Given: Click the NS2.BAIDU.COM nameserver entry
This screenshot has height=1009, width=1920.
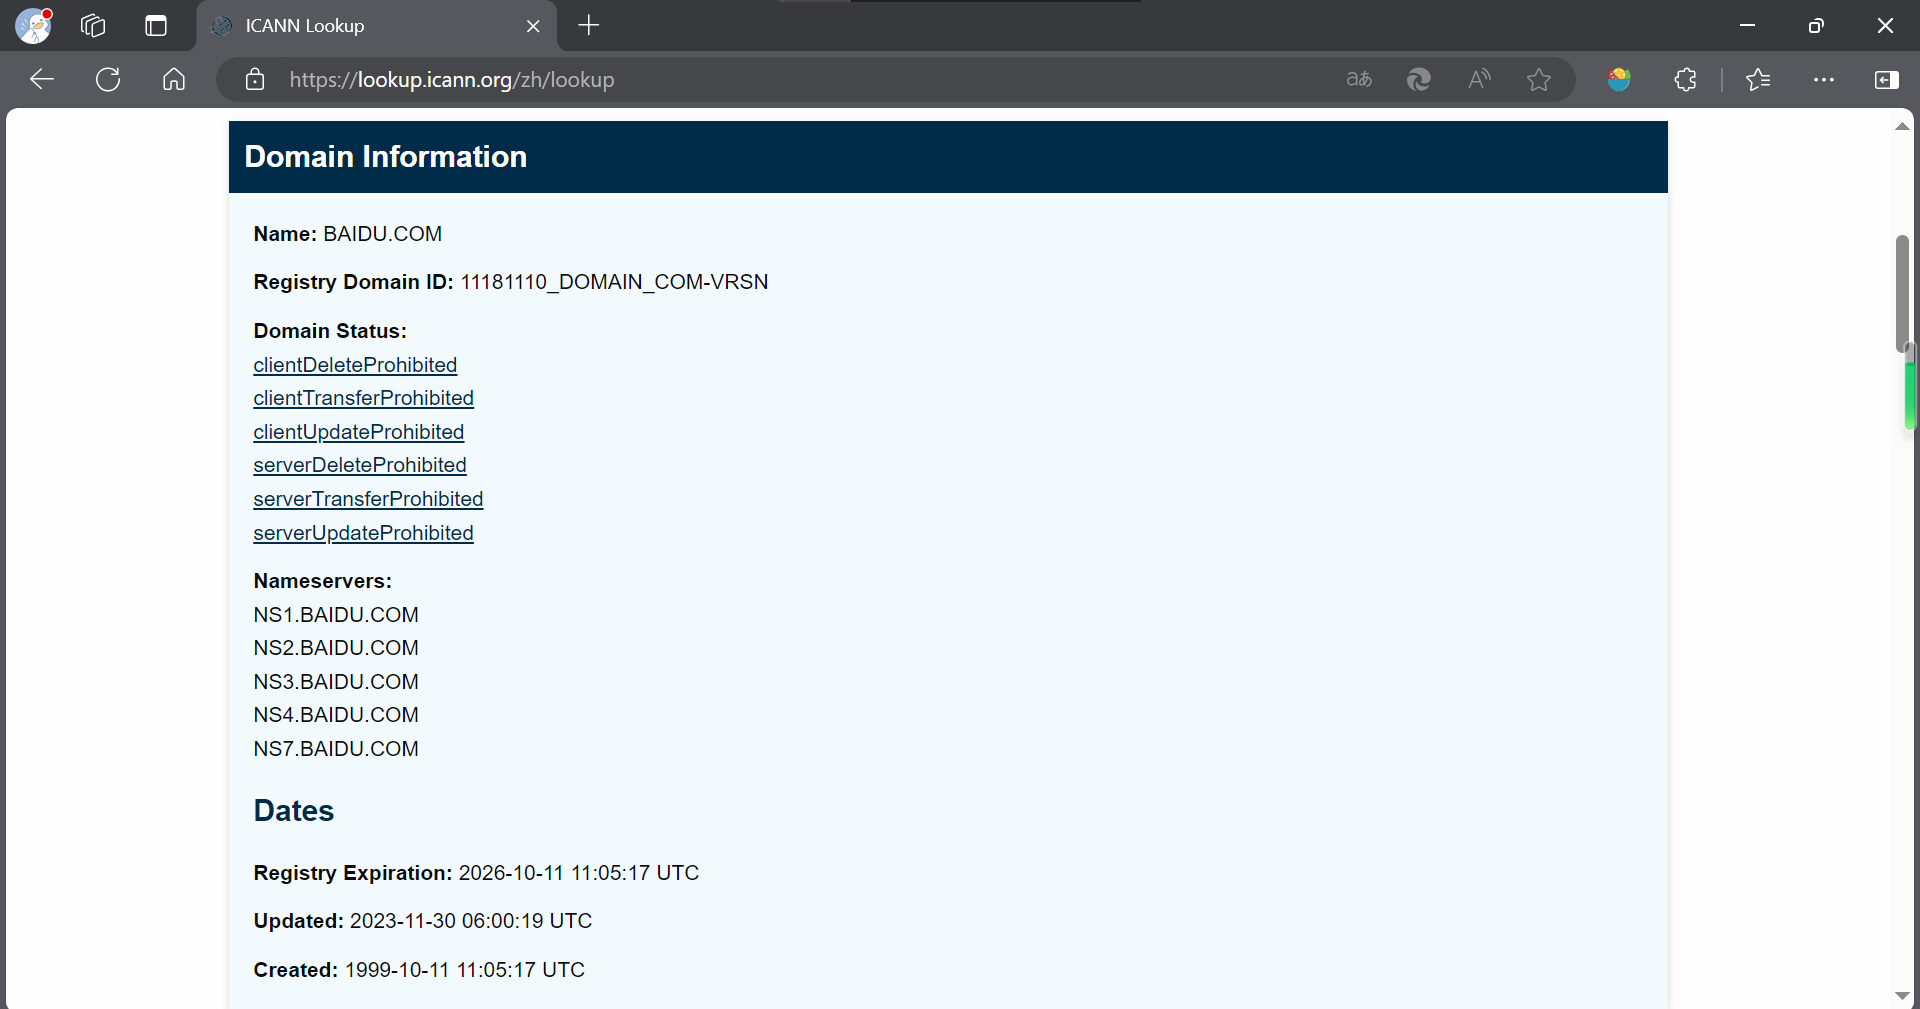Looking at the screenshot, I should [x=336, y=648].
